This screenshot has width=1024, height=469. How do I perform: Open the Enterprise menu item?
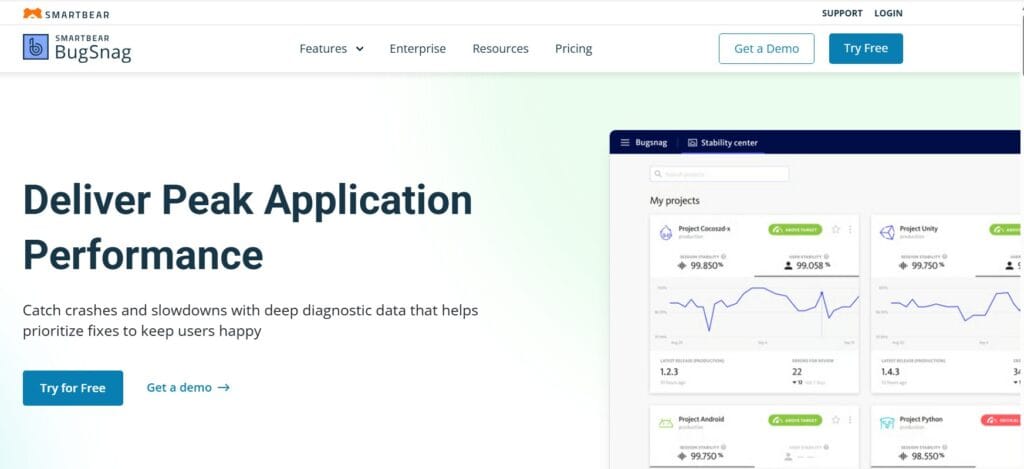tap(417, 48)
